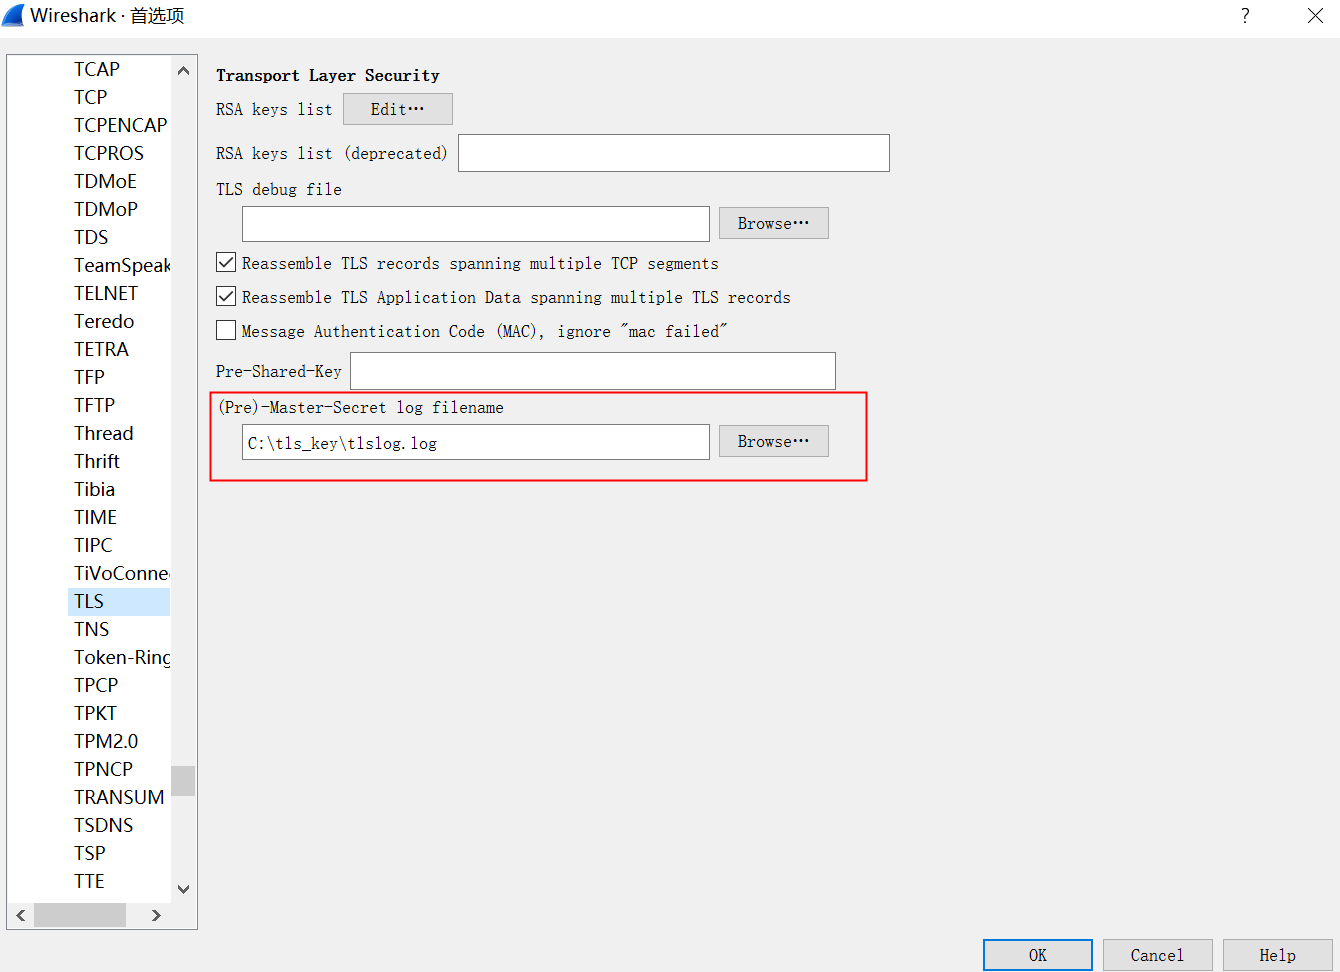
Task: Open the RSA keys list Edit button
Action: click(x=398, y=109)
